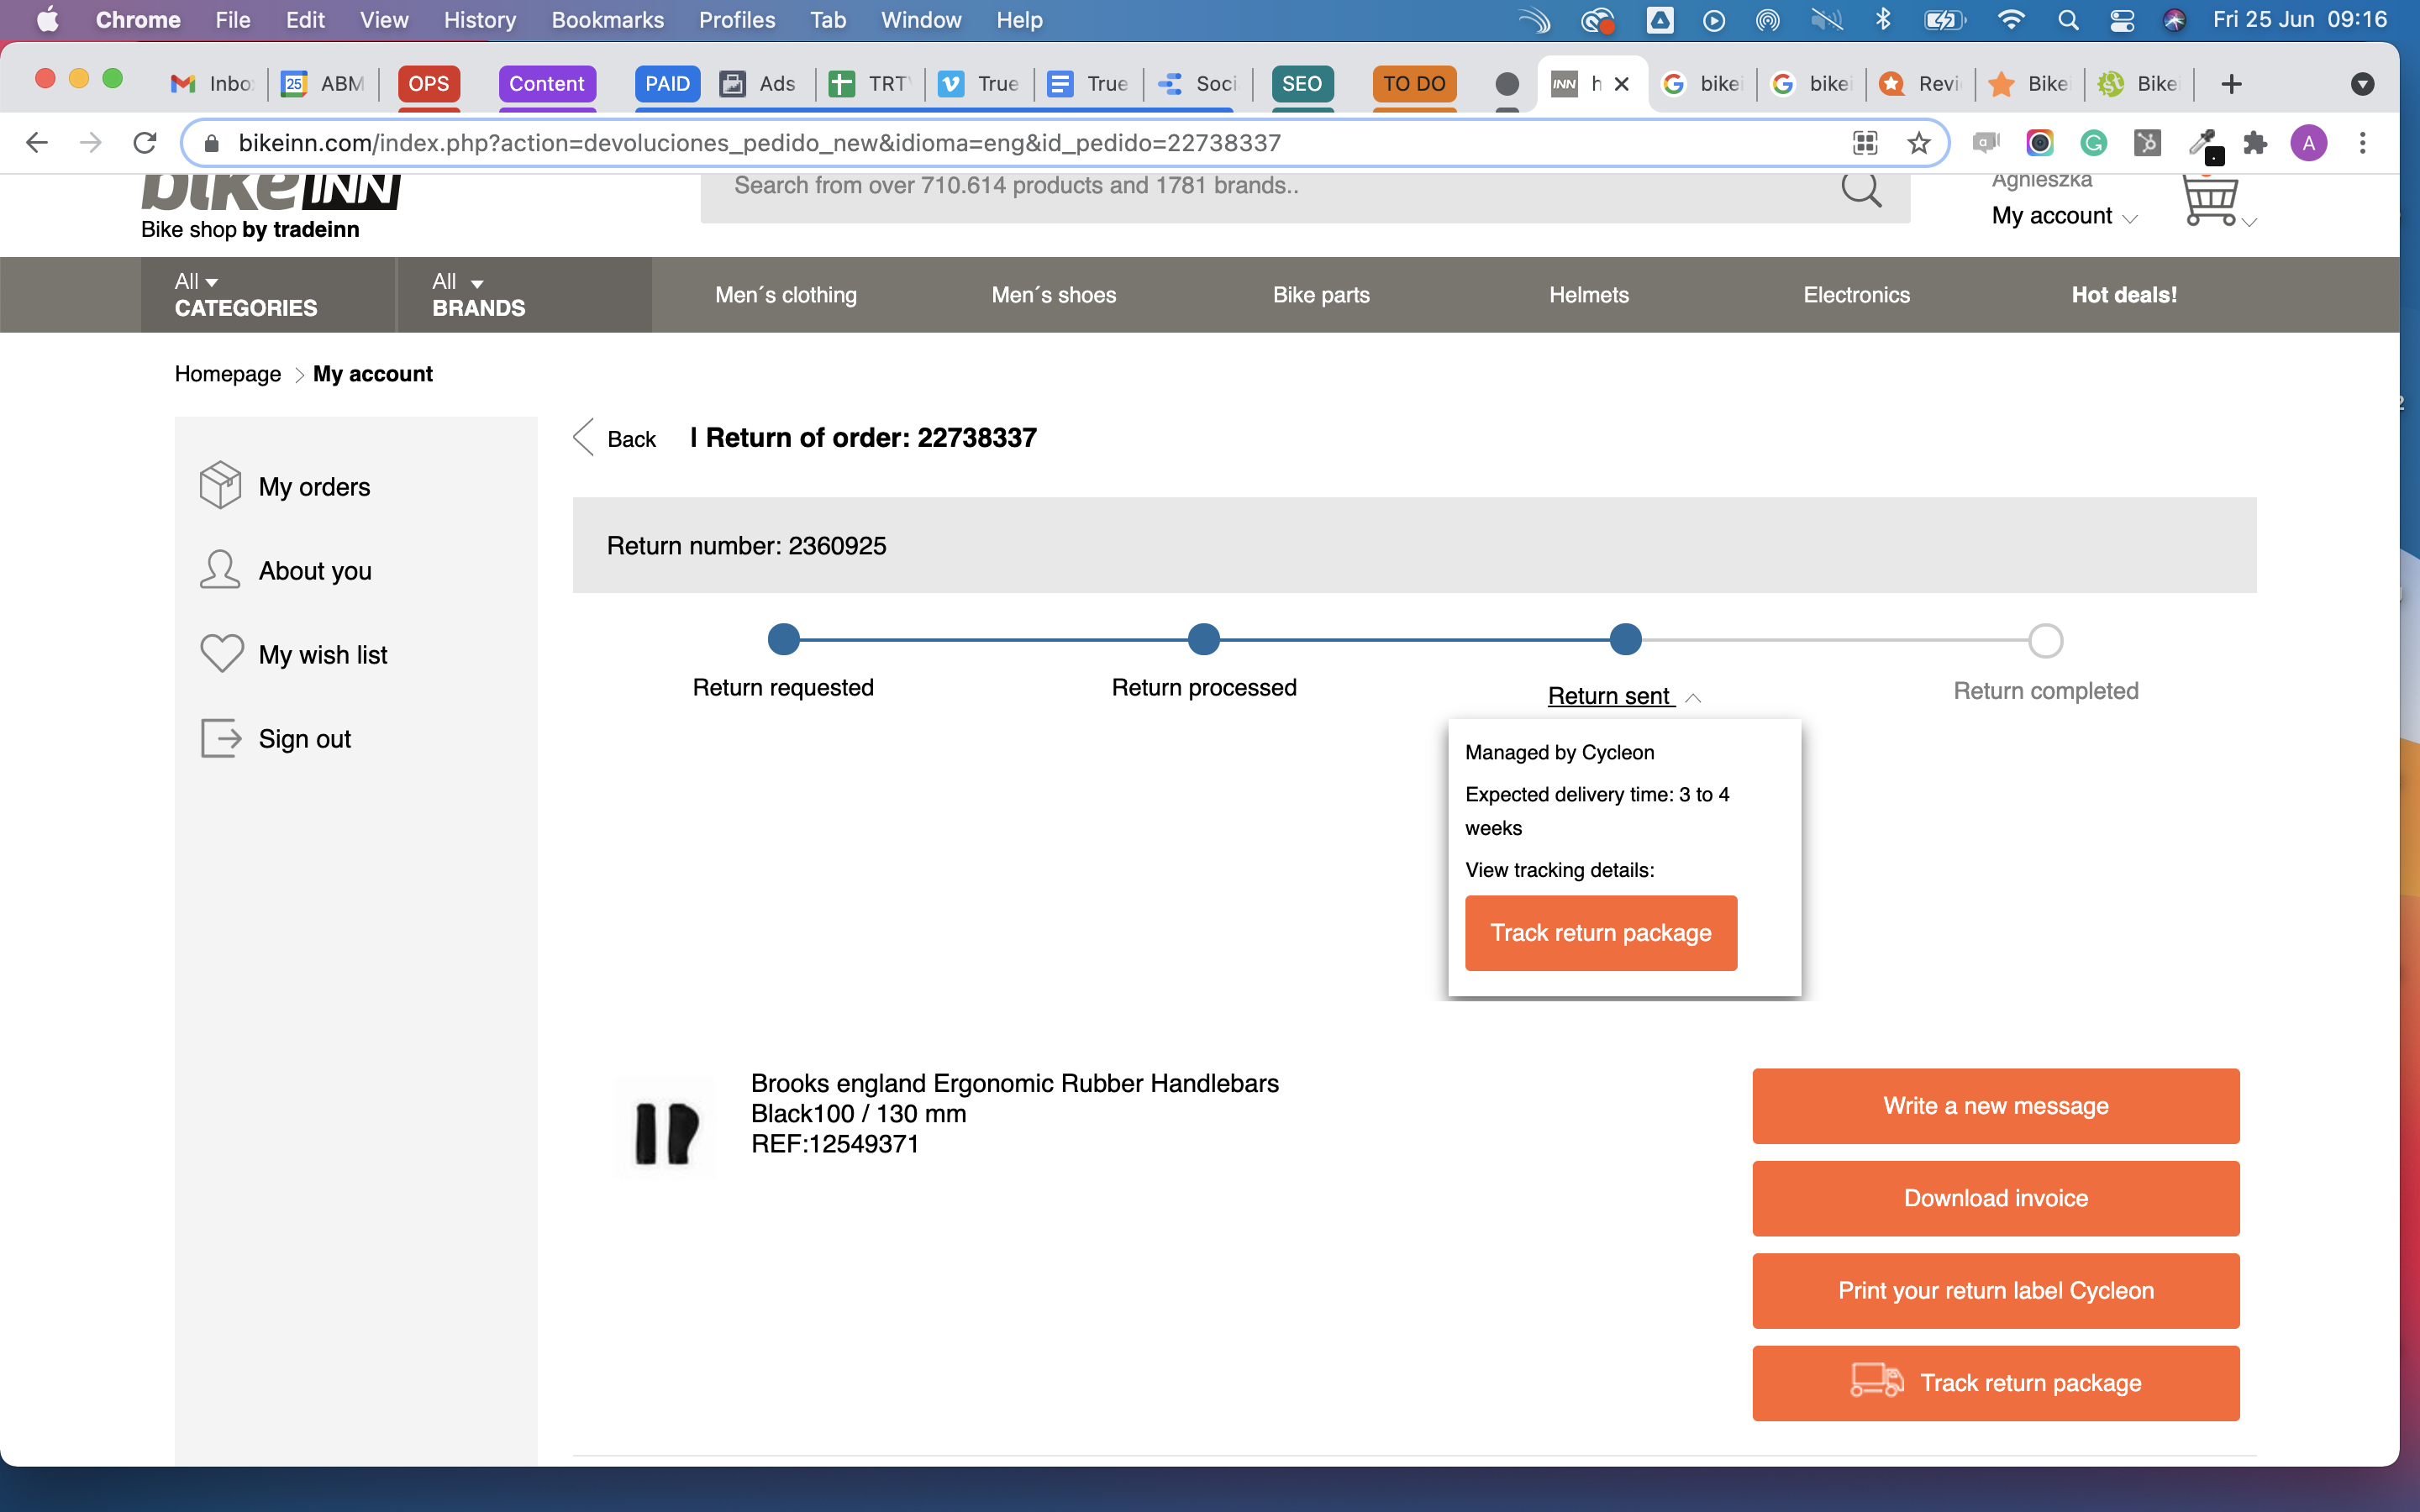Reload the page in Chrome
Screen dimensions: 2420x1512
(145, 143)
